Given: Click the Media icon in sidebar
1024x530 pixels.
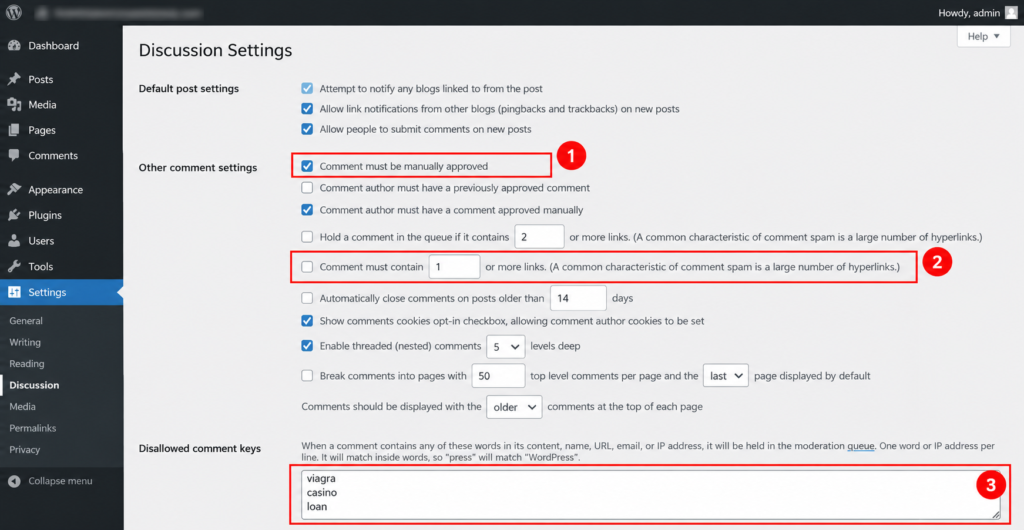Looking at the screenshot, I should coord(14,105).
